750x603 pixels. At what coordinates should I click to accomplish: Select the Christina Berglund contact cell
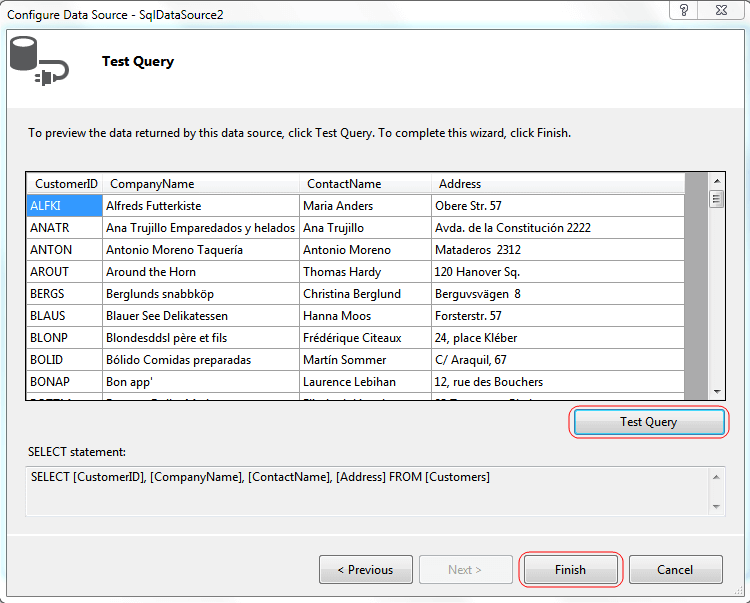[x=365, y=294]
